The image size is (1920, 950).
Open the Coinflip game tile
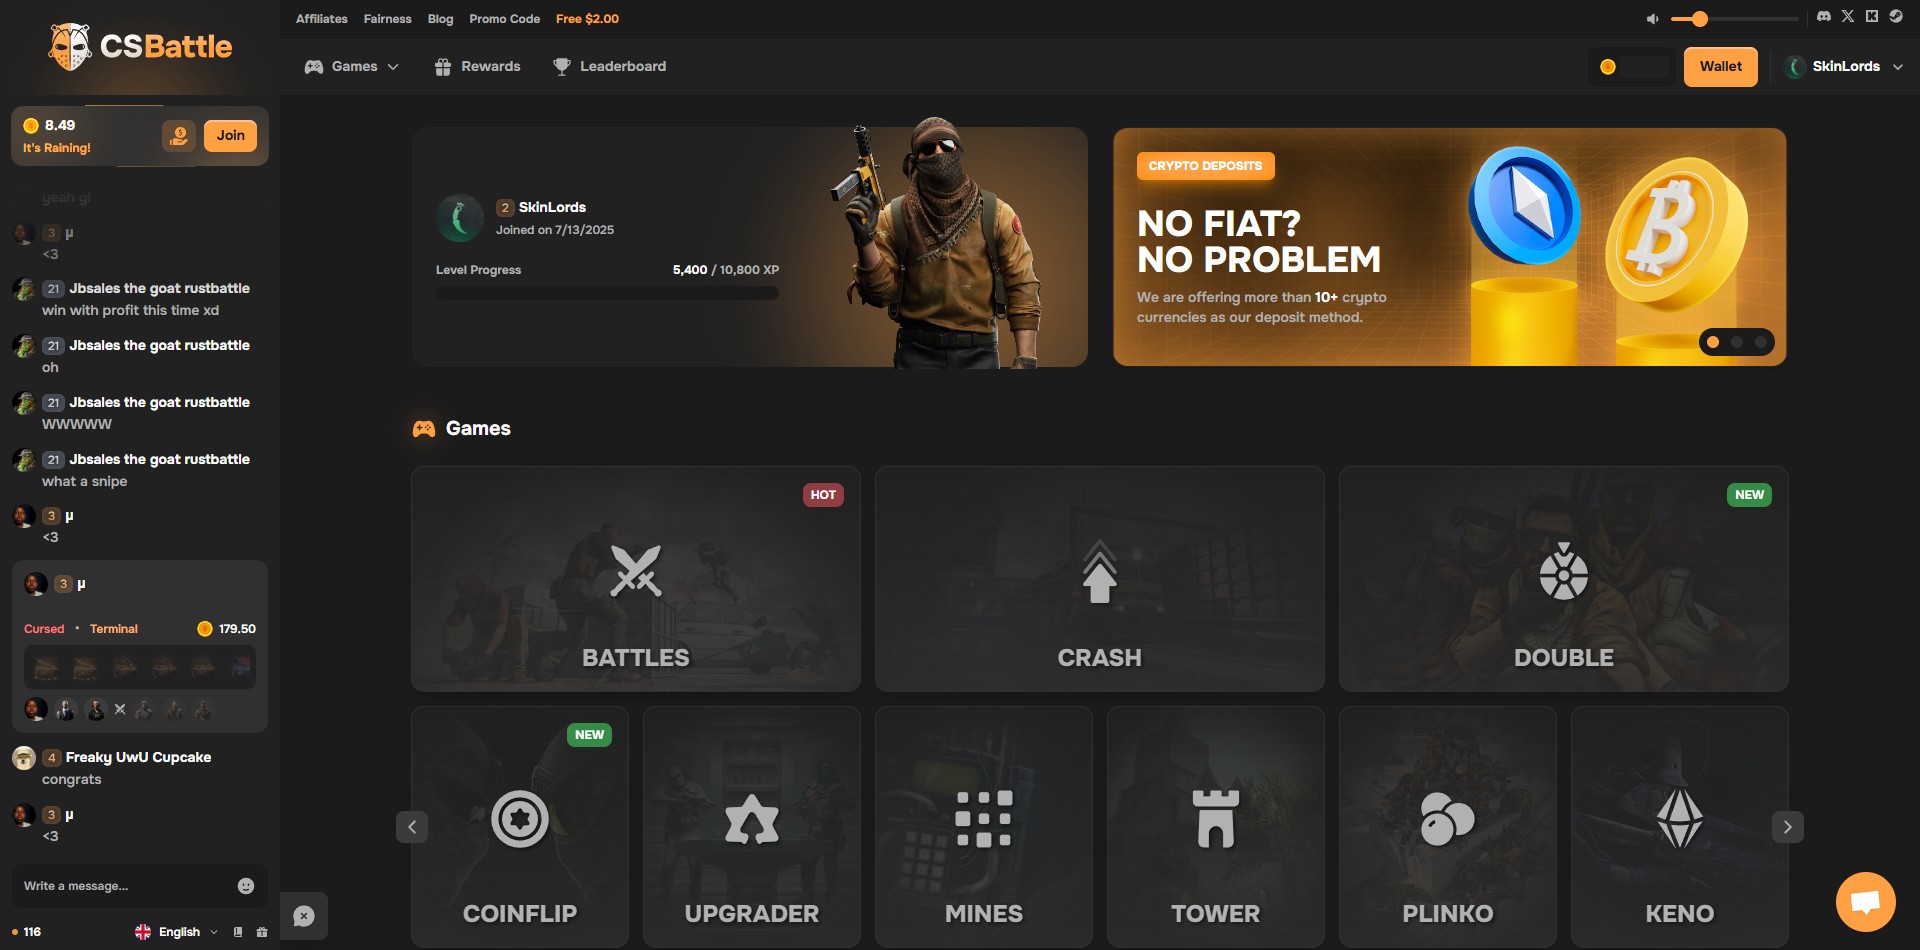[520, 827]
